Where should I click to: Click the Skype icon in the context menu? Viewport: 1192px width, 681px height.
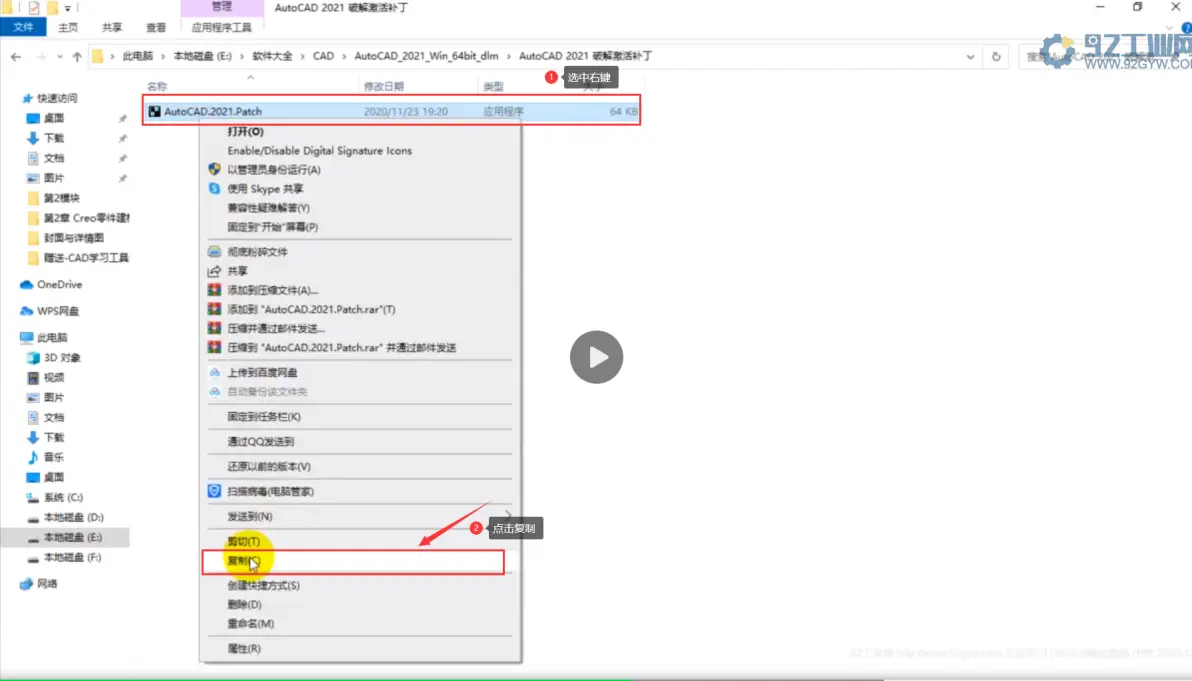point(214,188)
